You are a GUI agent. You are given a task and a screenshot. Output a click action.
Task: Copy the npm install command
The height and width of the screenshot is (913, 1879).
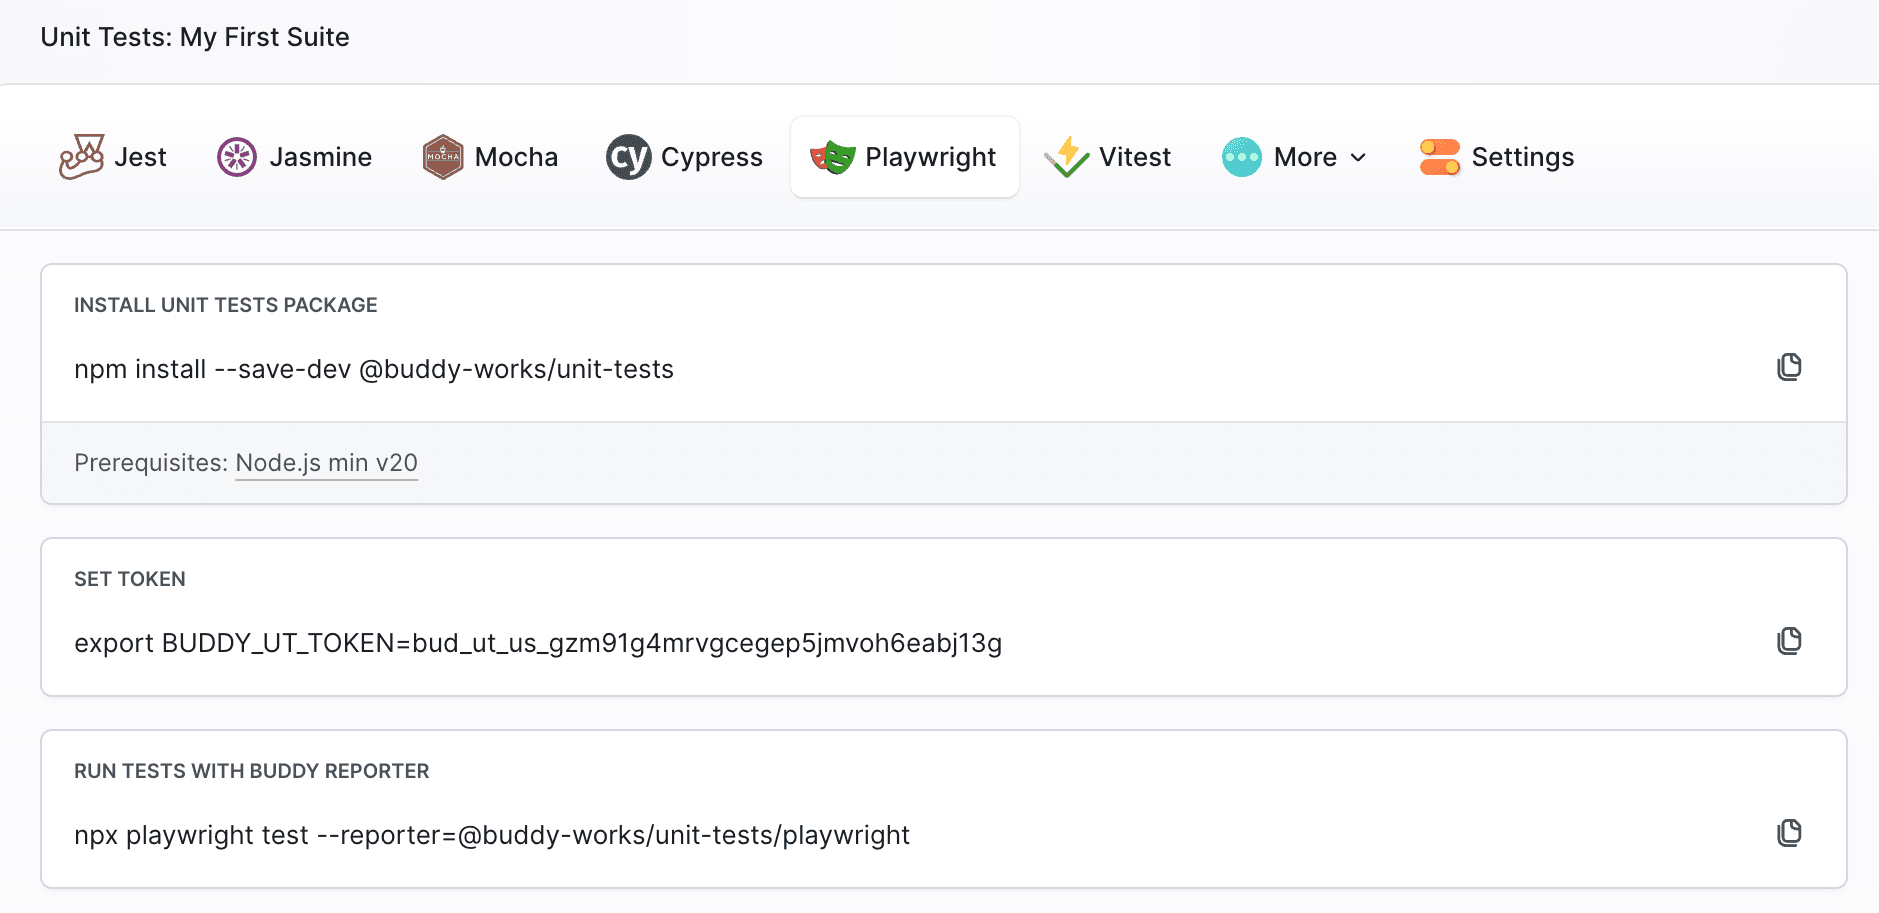point(1789,367)
